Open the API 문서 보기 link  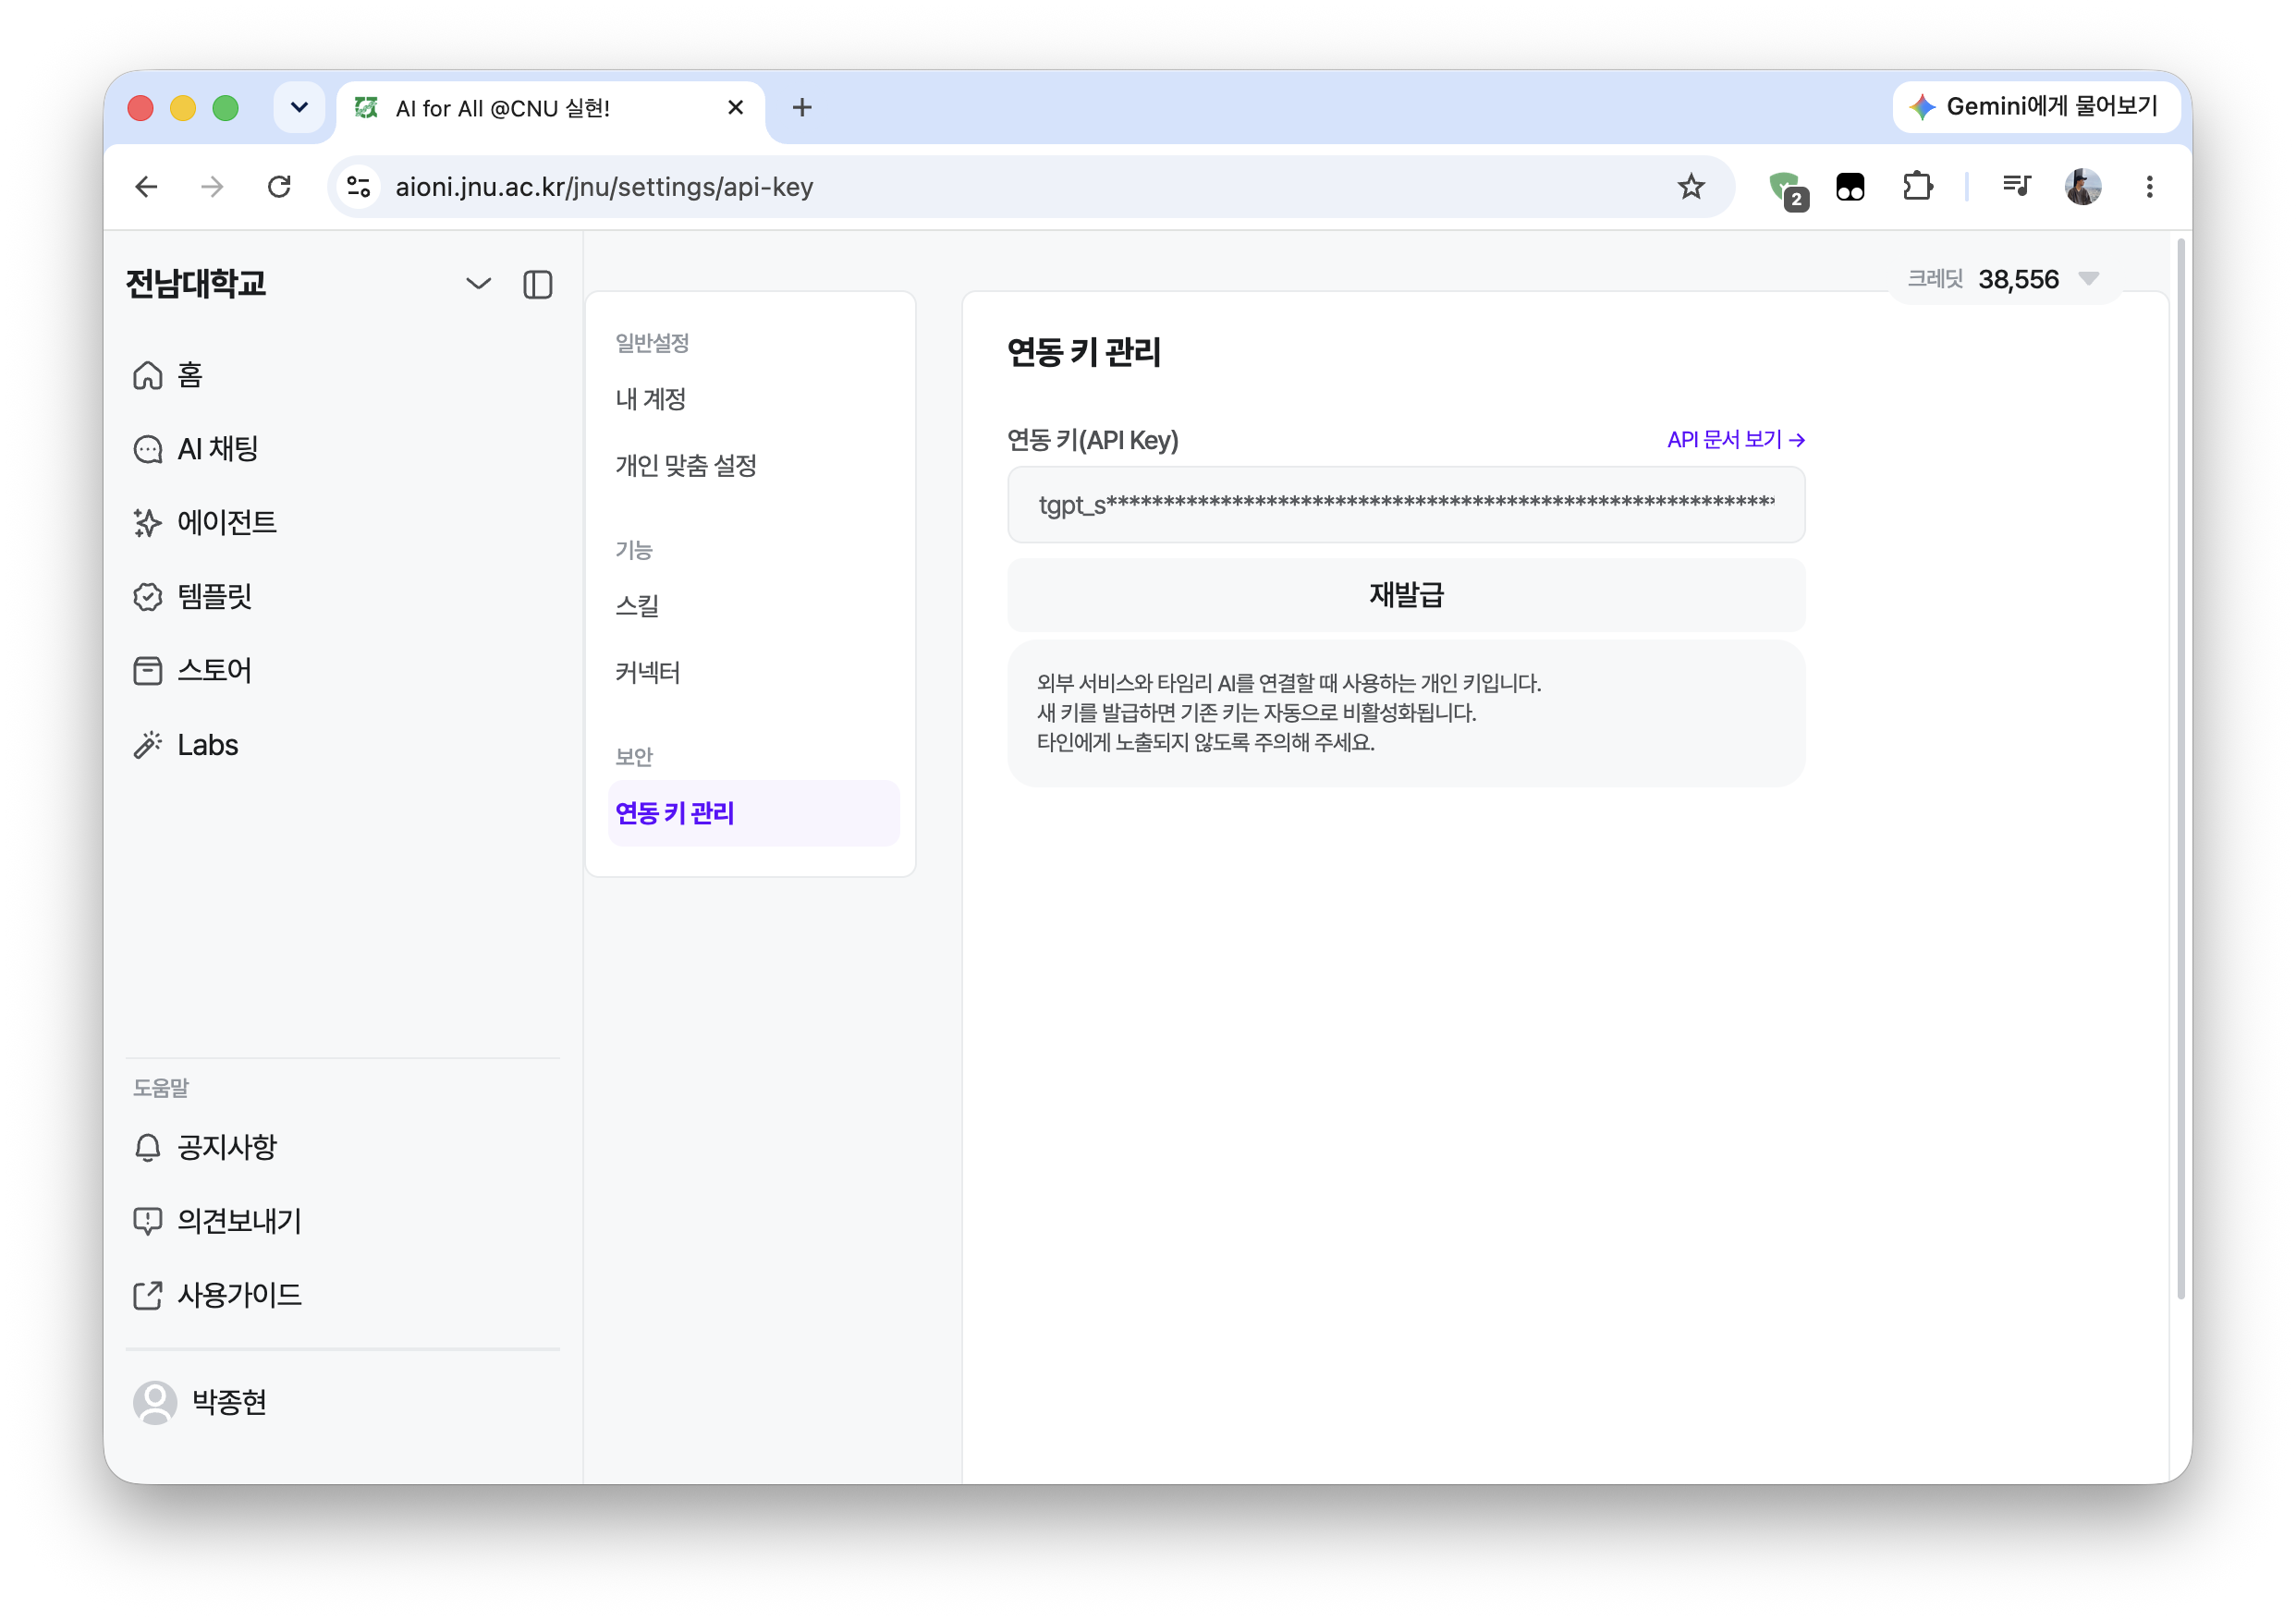tap(1735, 440)
